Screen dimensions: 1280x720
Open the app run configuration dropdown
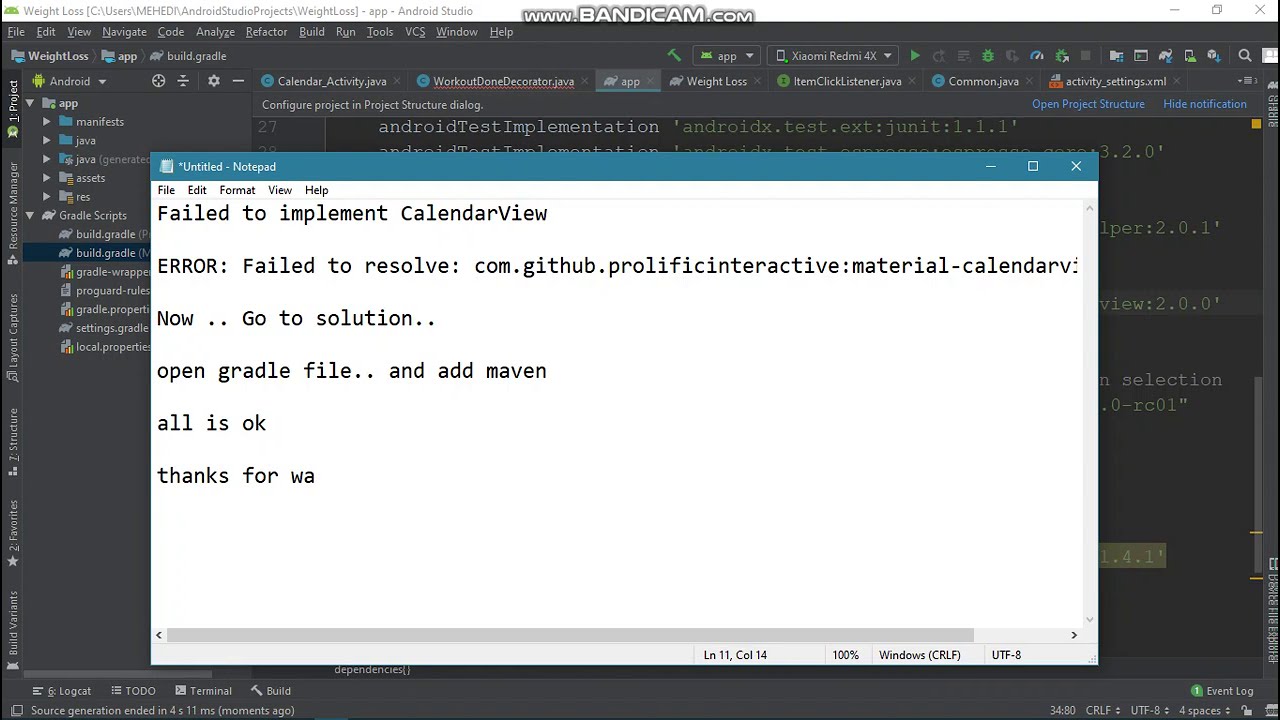[x=727, y=56]
